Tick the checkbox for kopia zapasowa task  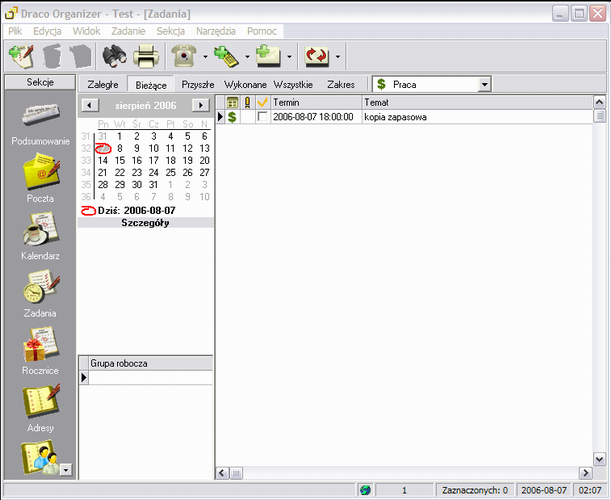pyautogui.click(x=263, y=117)
